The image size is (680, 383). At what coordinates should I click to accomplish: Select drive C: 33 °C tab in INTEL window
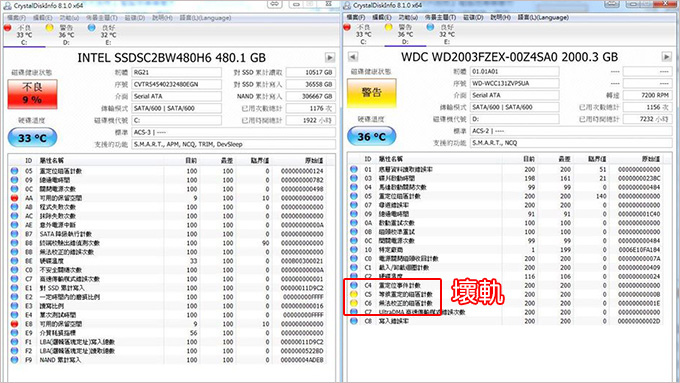pyautogui.click(x=24, y=35)
